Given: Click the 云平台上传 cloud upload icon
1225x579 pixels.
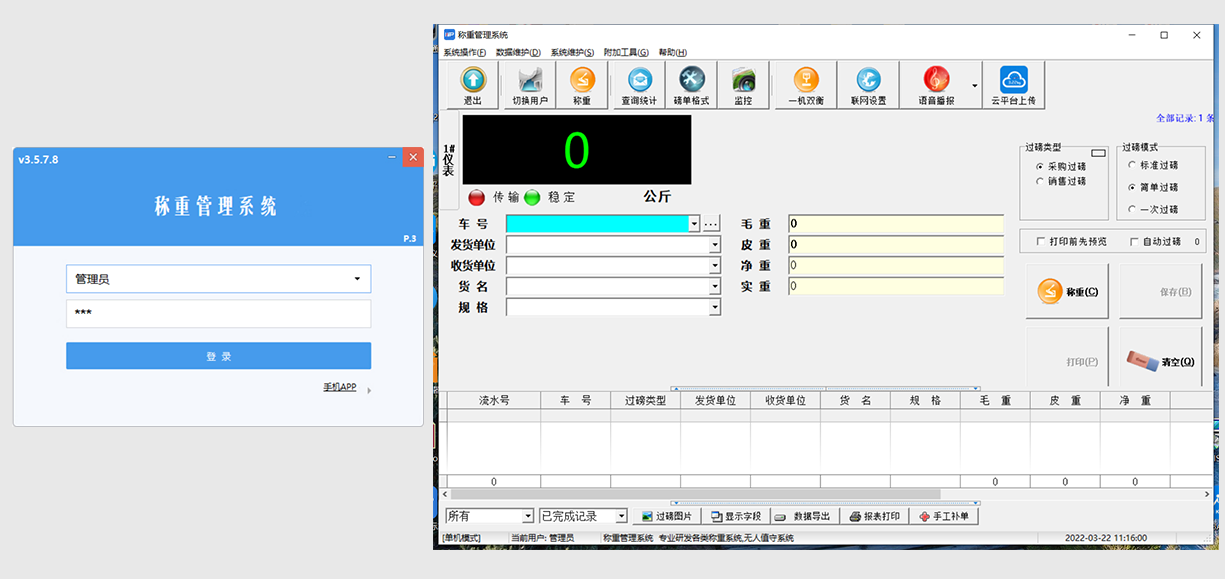Looking at the screenshot, I should tap(1013, 85).
